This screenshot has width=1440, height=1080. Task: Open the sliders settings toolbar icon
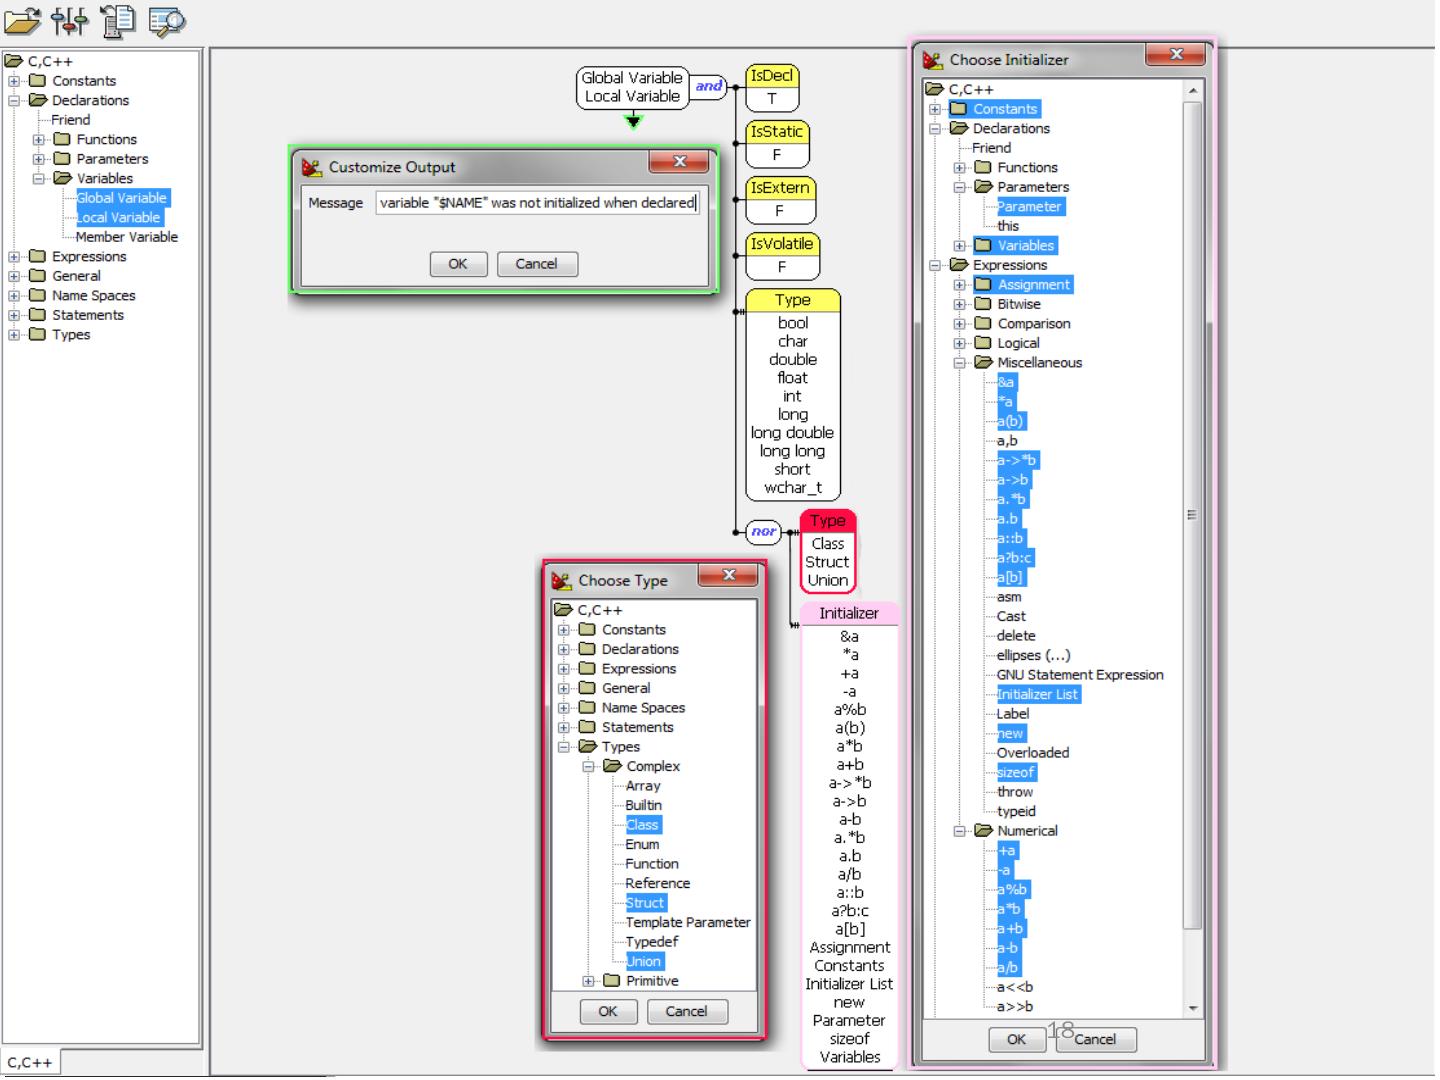coord(69,20)
